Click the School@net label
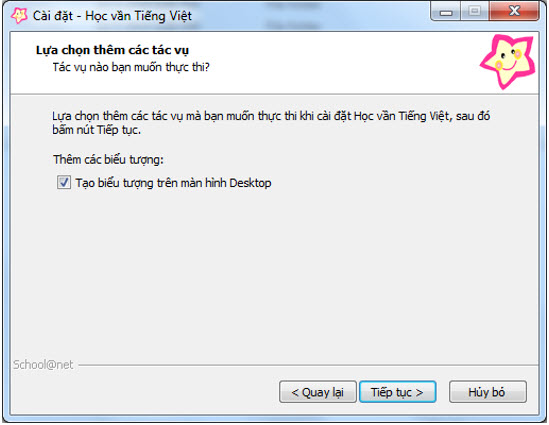Viewport: 549px width, 425px height. [43, 365]
